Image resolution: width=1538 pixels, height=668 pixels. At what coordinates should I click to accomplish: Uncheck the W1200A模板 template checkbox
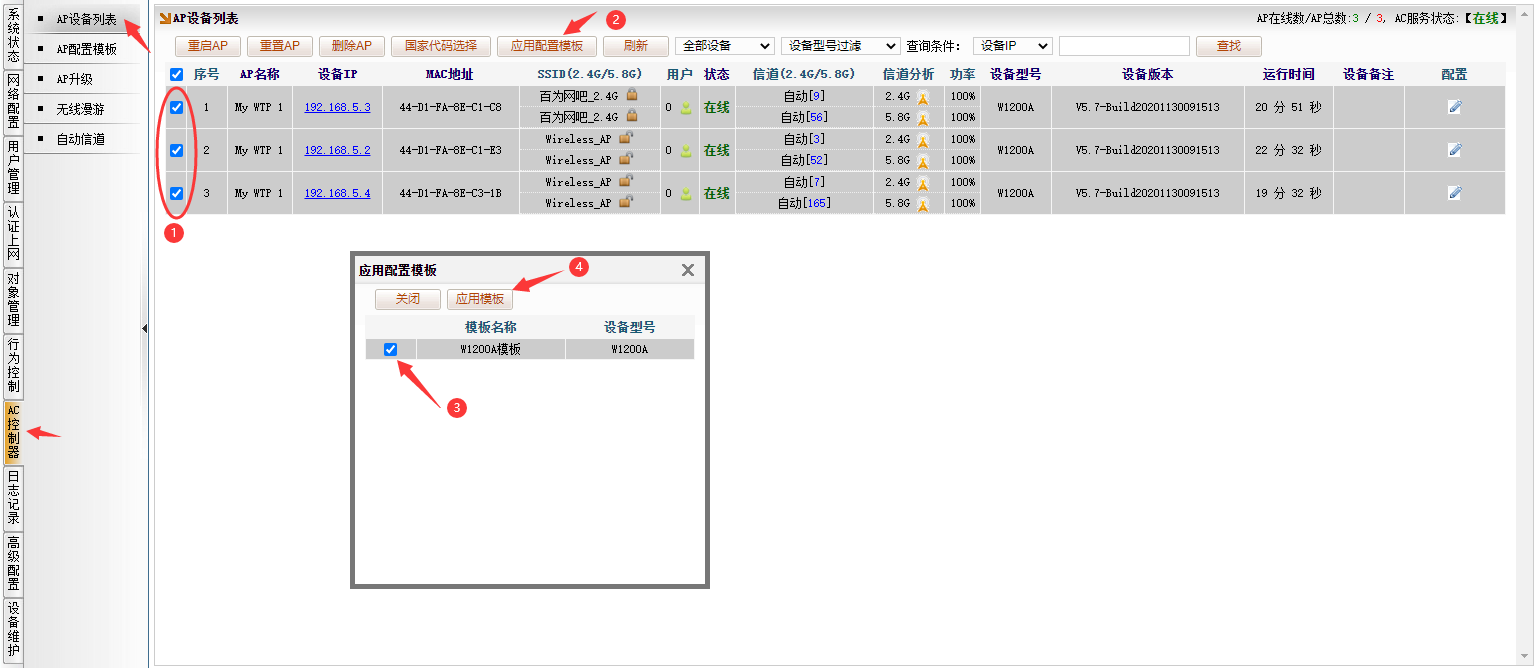[391, 349]
